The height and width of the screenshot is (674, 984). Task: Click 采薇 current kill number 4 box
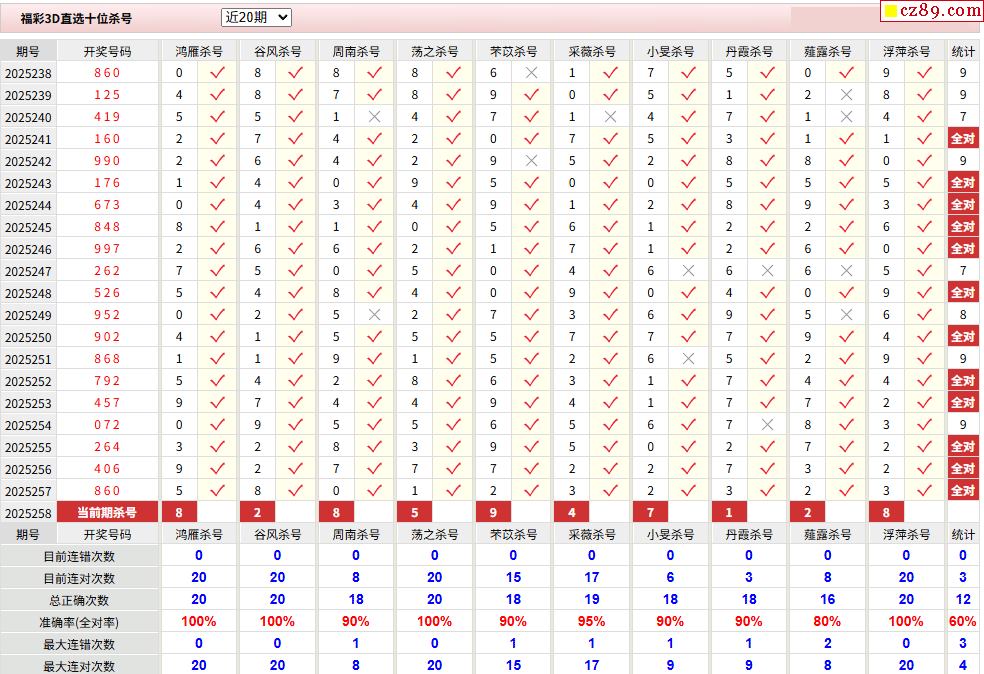(572, 512)
